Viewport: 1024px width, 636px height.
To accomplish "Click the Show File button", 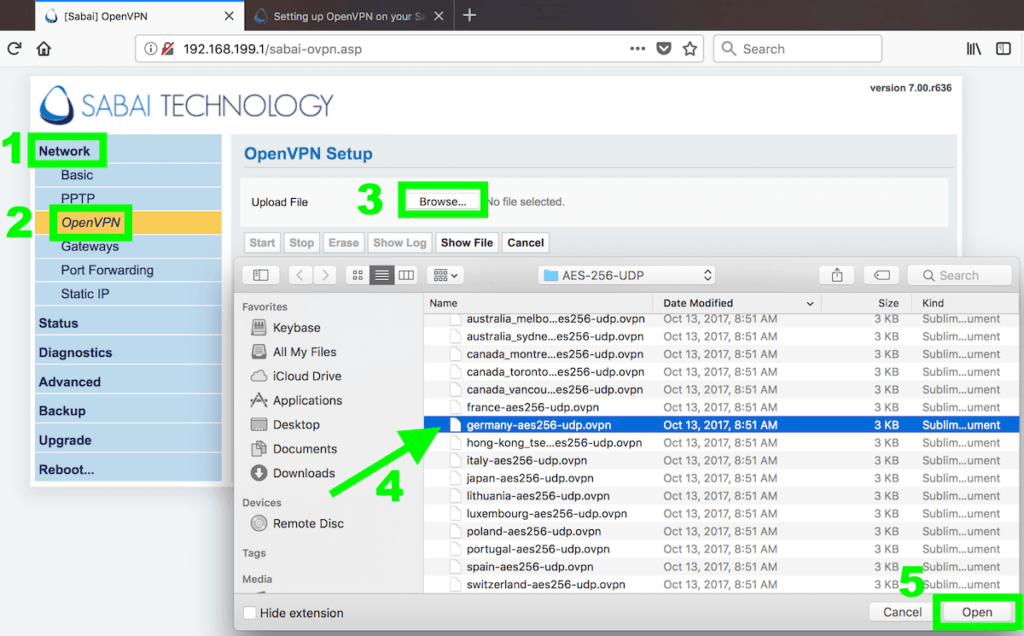I will coord(467,242).
